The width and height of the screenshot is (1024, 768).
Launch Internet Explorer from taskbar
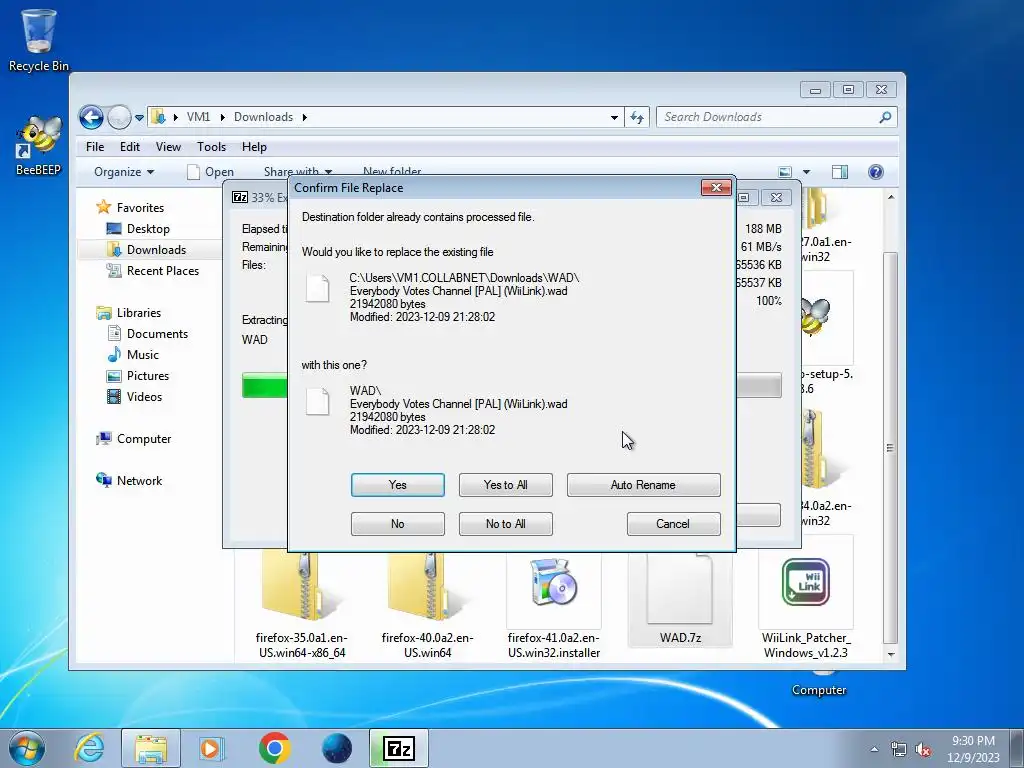pyautogui.click(x=89, y=748)
